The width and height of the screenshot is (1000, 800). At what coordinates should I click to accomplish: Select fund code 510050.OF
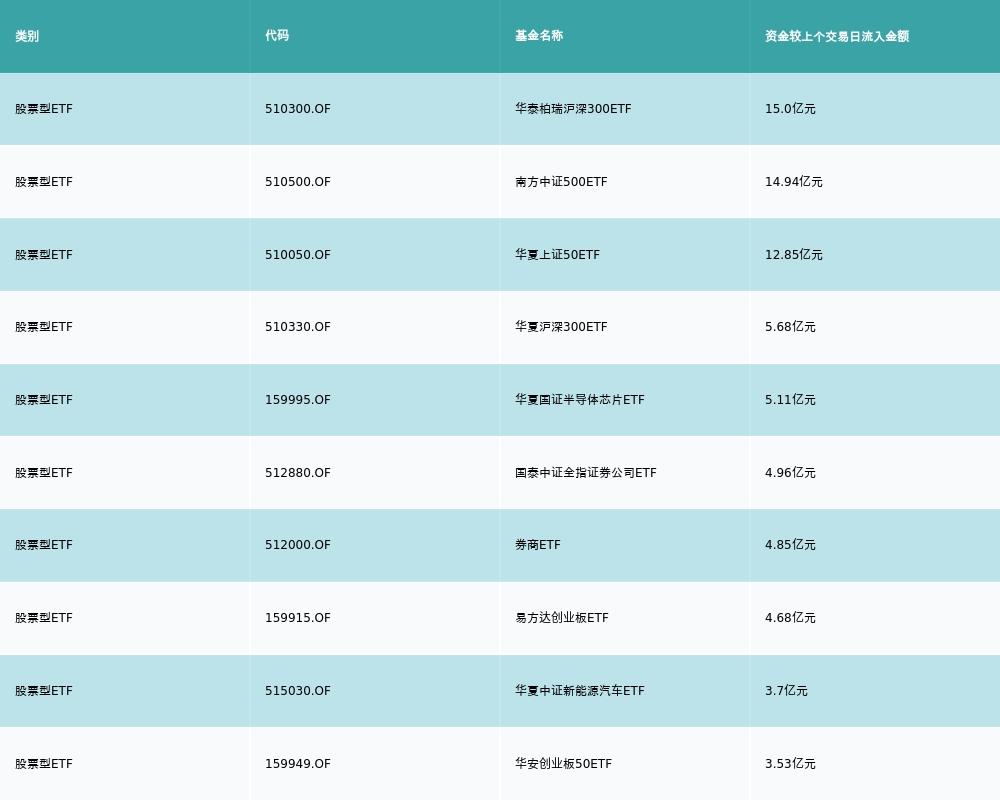pyautogui.click(x=298, y=255)
